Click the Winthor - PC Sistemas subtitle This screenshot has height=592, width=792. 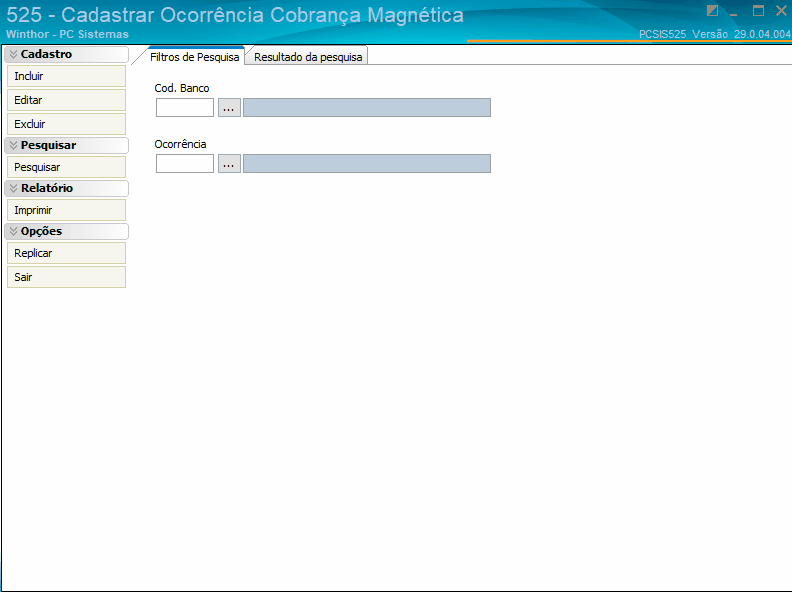click(67, 34)
